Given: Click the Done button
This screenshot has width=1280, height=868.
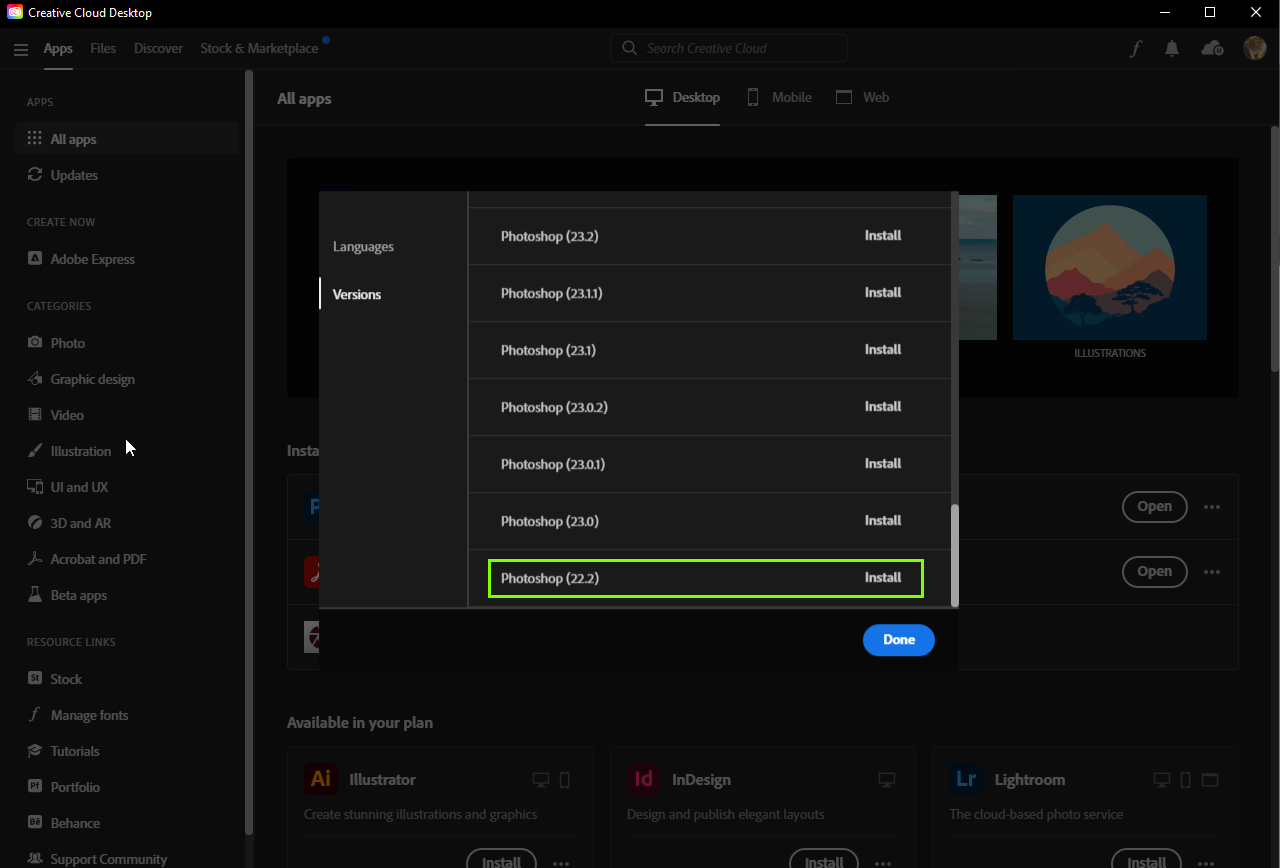Looking at the screenshot, I should click(x=898, y=640).
